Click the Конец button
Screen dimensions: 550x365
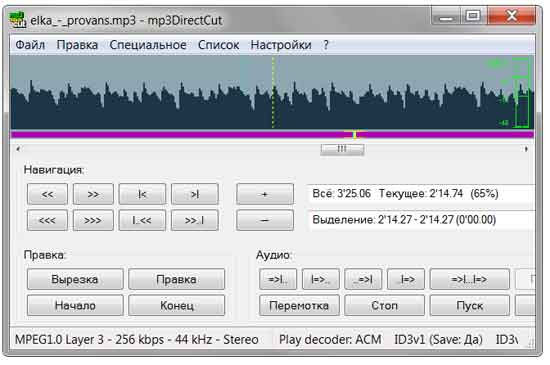(176, 305)
